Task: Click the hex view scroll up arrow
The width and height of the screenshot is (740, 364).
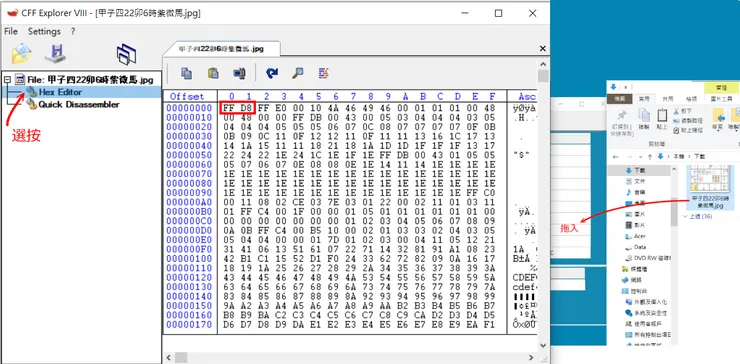Action: tap(543, 64)
